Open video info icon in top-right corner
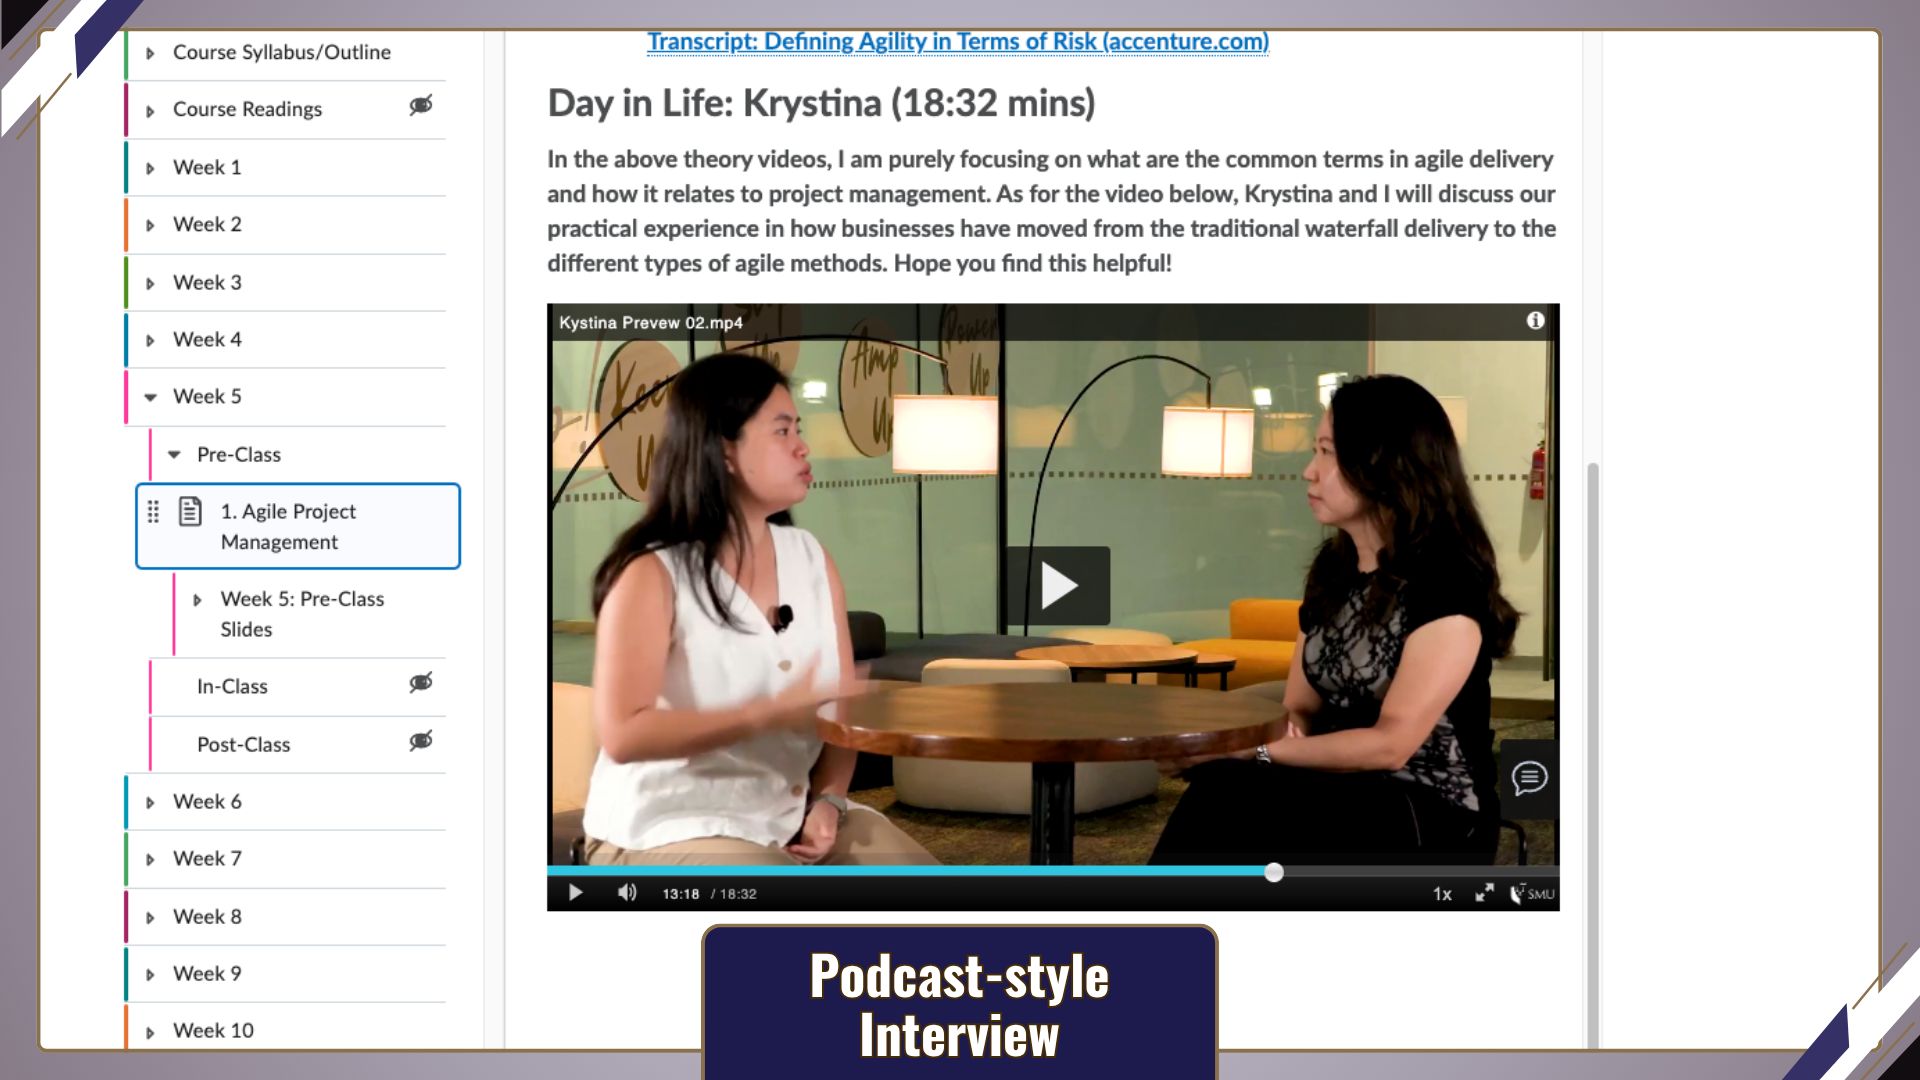The width and height of the screenshot is (1920, 1080). click(1535, 321)
